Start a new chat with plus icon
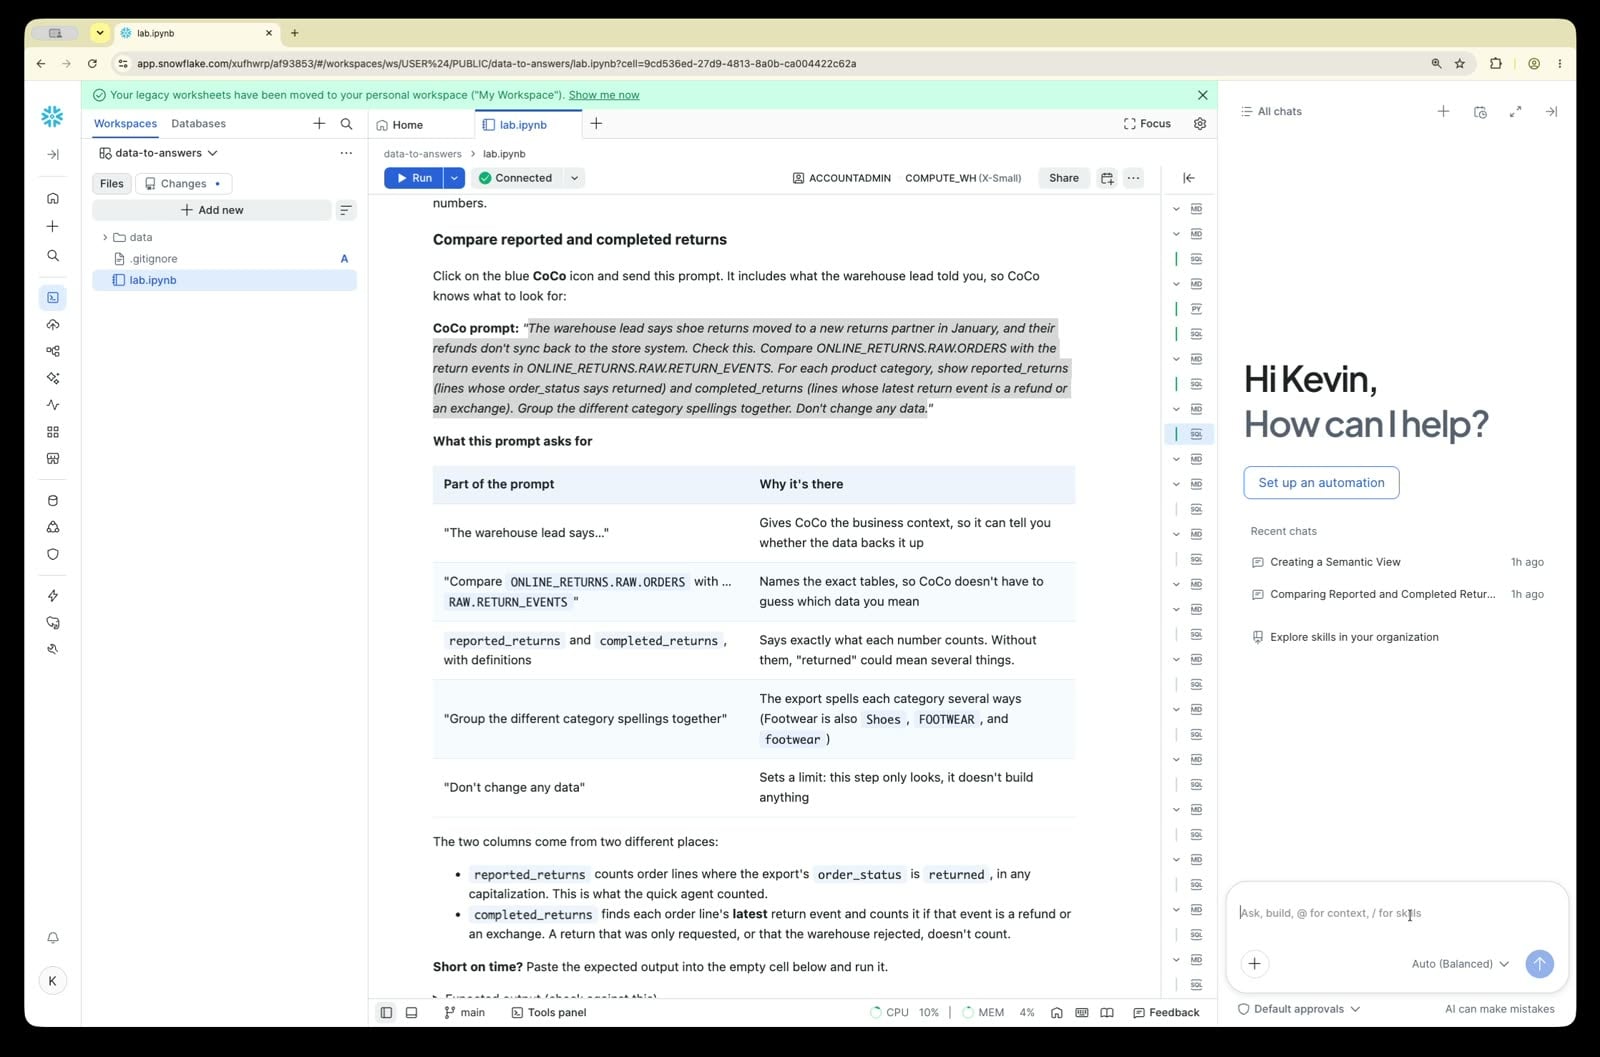Viewport: 1600px width, 1057px height. [x=1443, y=112]
